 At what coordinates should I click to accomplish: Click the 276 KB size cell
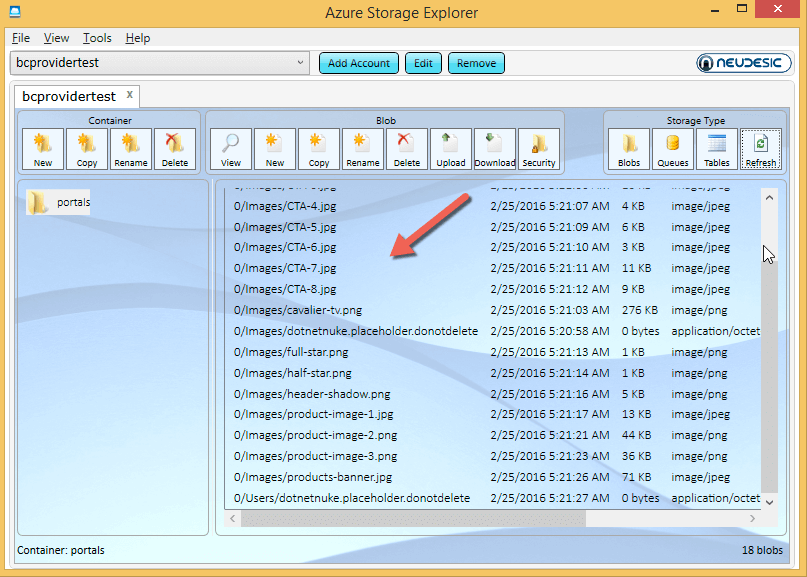pos(640,310)
